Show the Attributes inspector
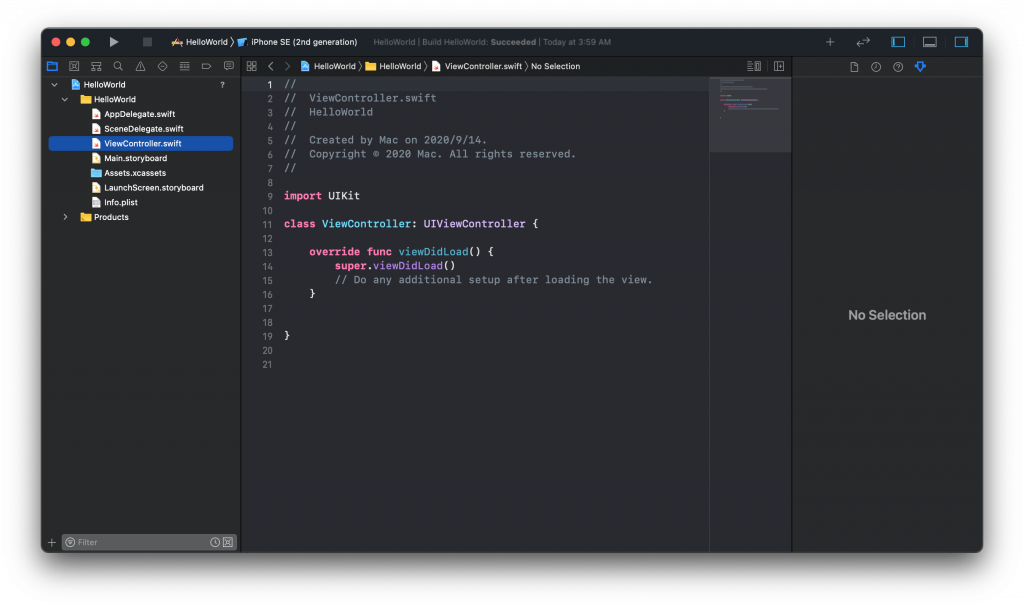Image resolution: width=1024 pixels, height=607 pixels. (920, 67)
